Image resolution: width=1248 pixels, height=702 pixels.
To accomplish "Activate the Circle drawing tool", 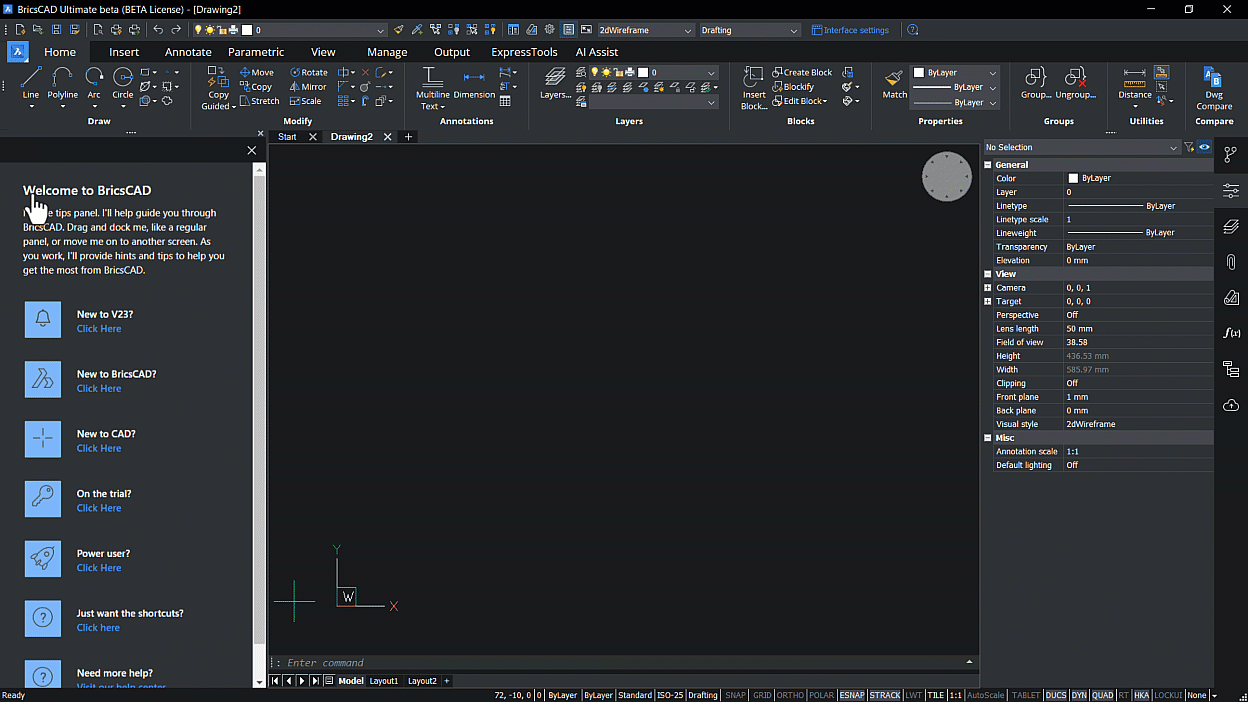I will tap(123, 88).
